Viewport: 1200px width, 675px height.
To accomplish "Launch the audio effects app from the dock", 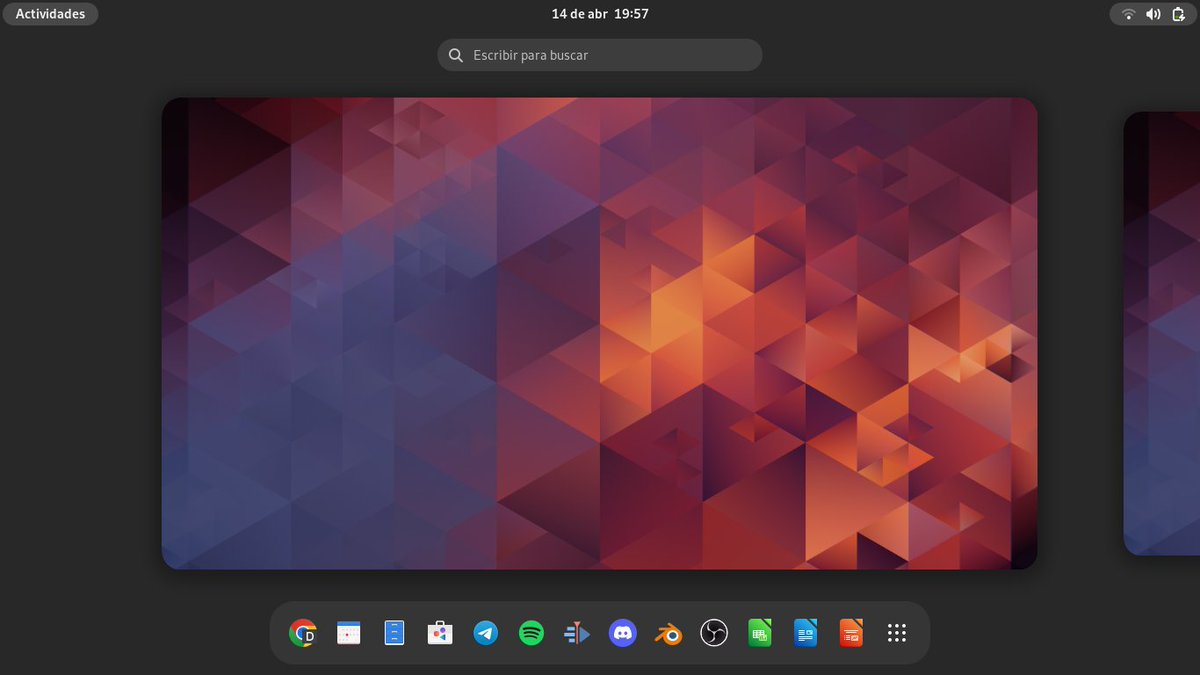I will point(577,632).
